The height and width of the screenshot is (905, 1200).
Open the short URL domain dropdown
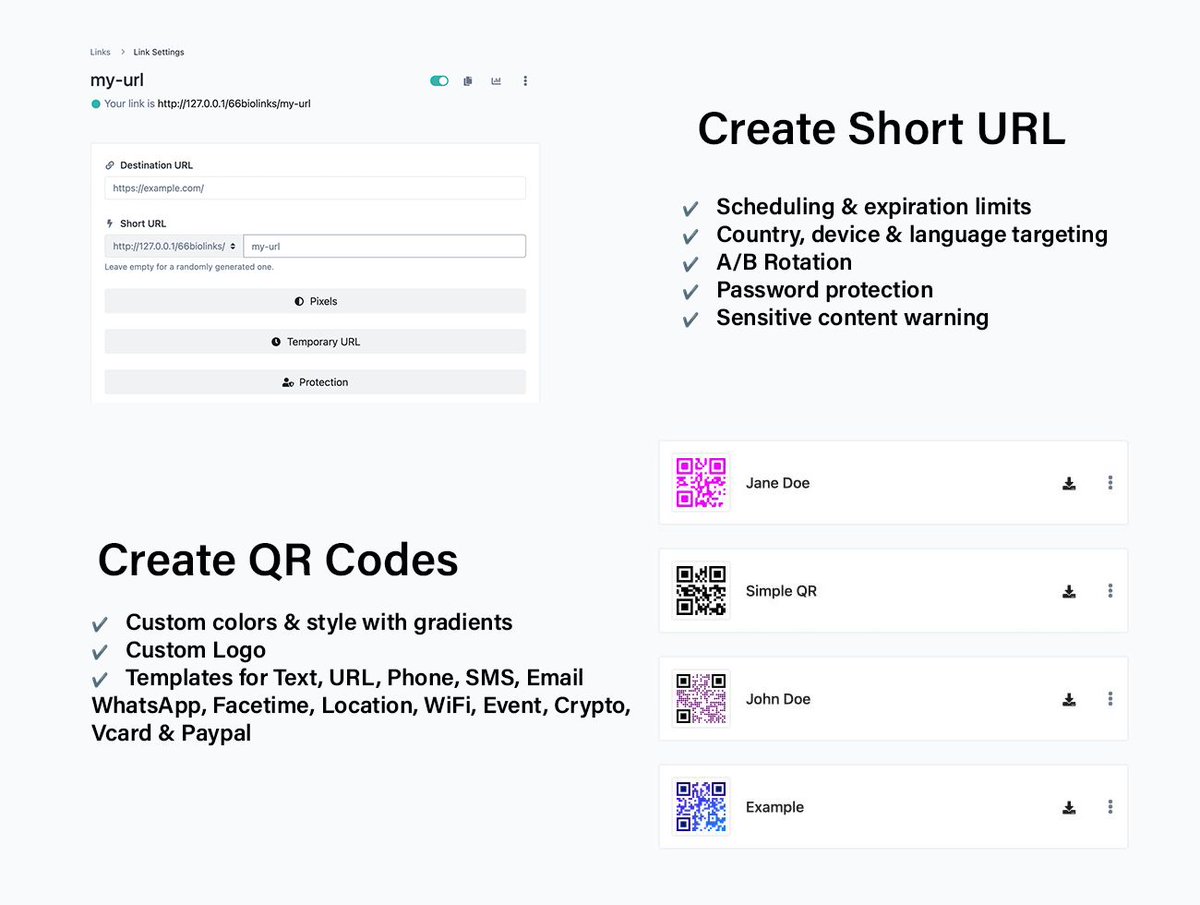174,246
